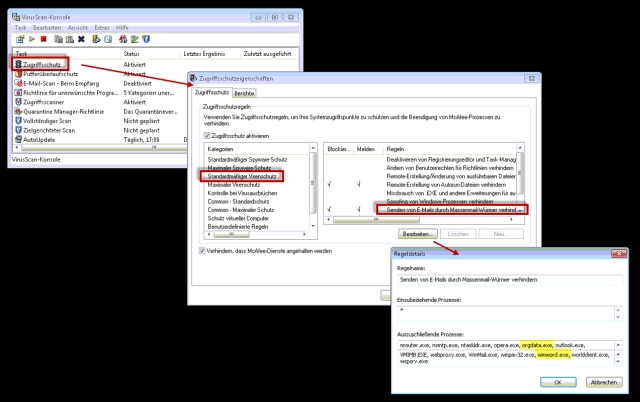Open the Bearbeiten menu
The height and width of the screenshot is (402, 640).
coord(47,28)
